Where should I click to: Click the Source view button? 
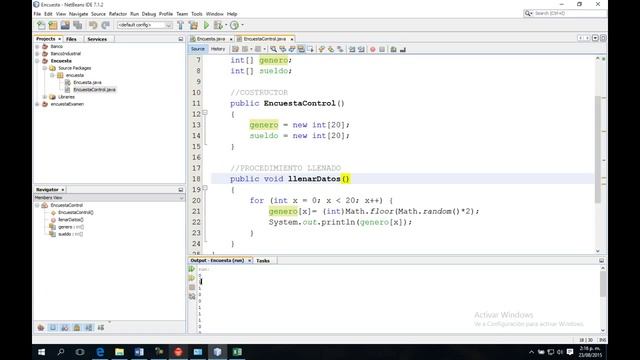[198, 49]
